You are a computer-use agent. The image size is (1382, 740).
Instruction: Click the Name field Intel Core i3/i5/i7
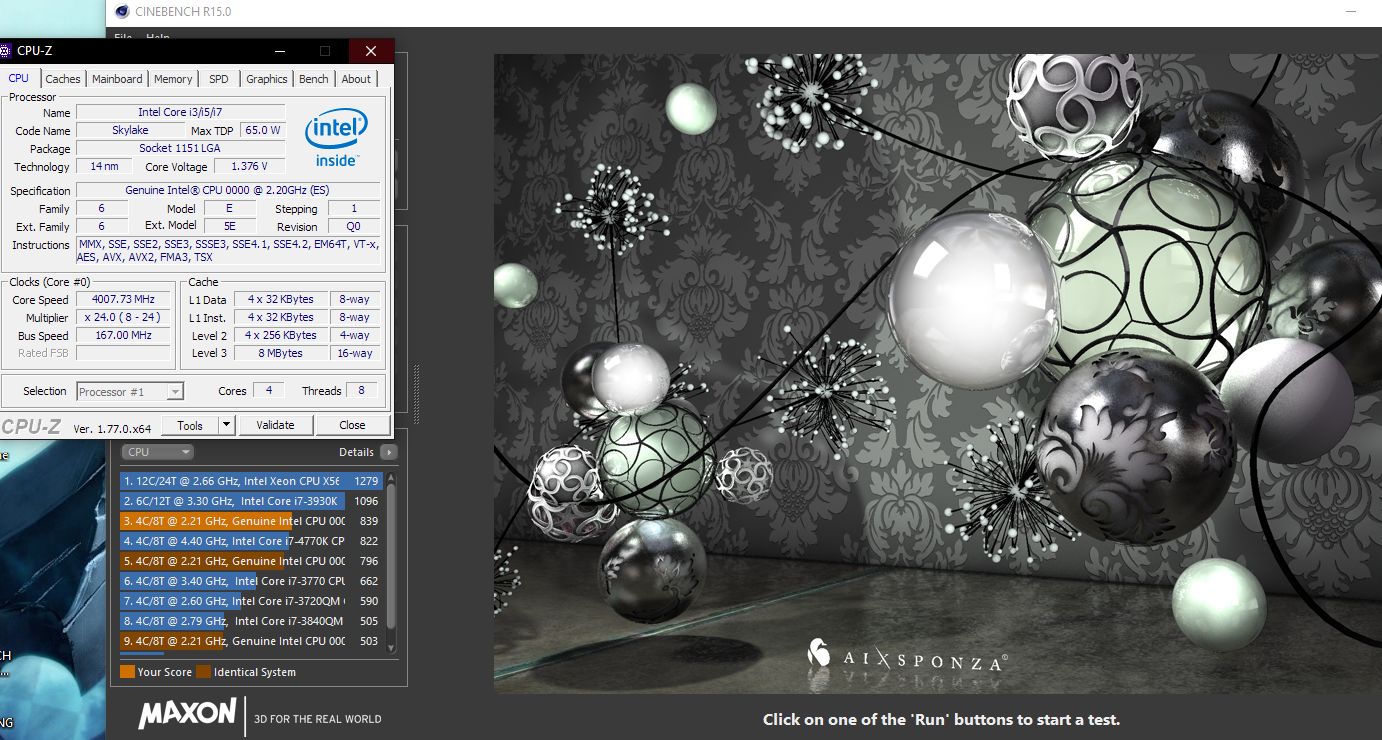(180, 113)
